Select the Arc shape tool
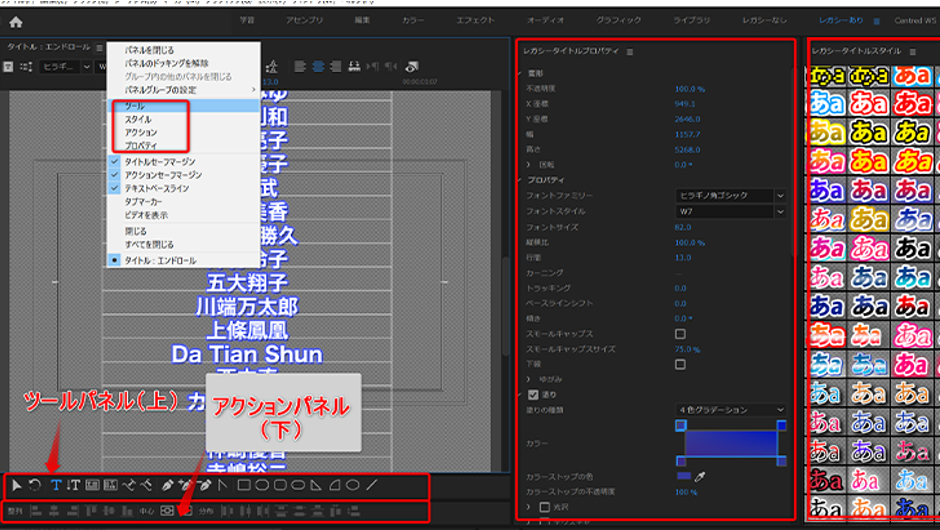The width and height of the screenshot is (940, 530). (x=335, y=485)
